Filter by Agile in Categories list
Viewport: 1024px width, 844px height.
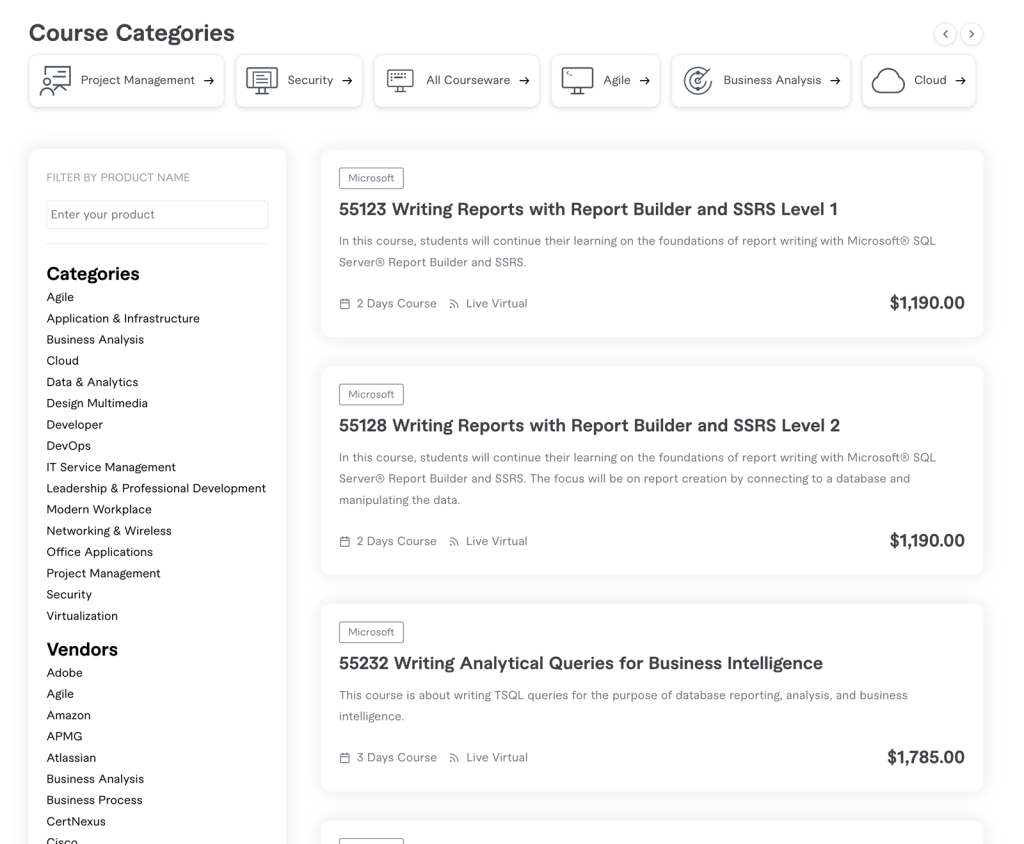[x=60, y=297]
